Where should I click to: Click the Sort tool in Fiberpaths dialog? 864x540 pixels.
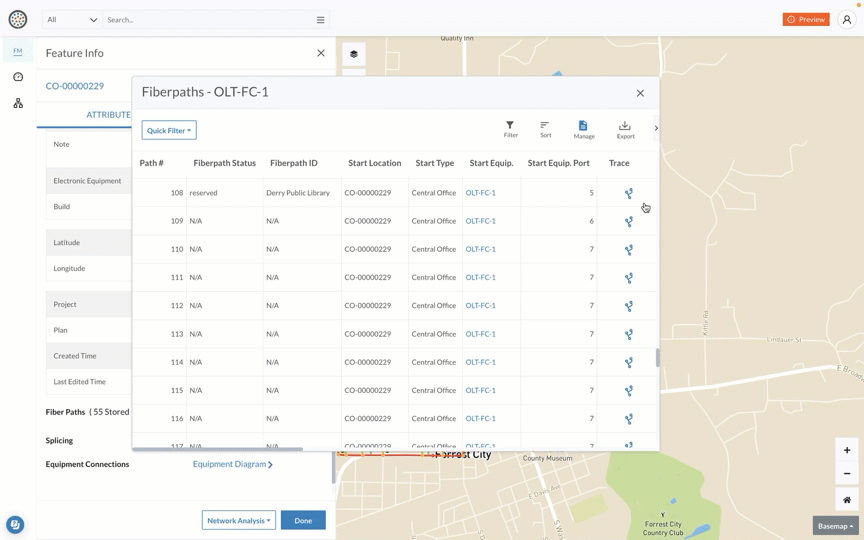point(545,129)
